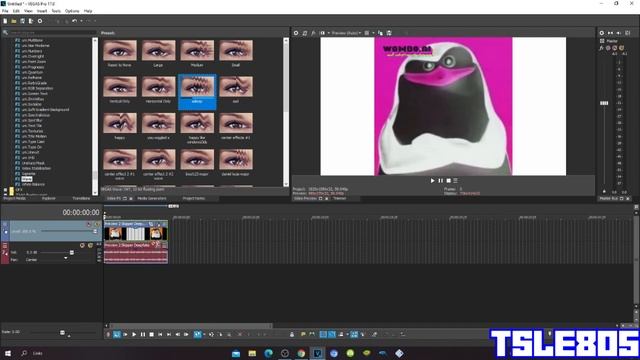Select the highlighted Wave effect in plug-in list
The height and width of the screenshot is (360, 640).
tap(27, 179)
